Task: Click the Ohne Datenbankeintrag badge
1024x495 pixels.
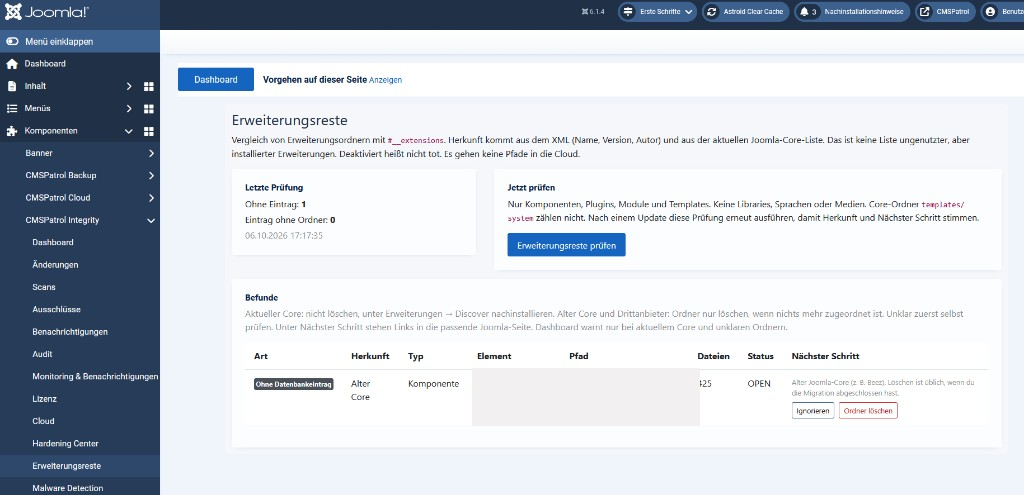Action: click(294, 385)
